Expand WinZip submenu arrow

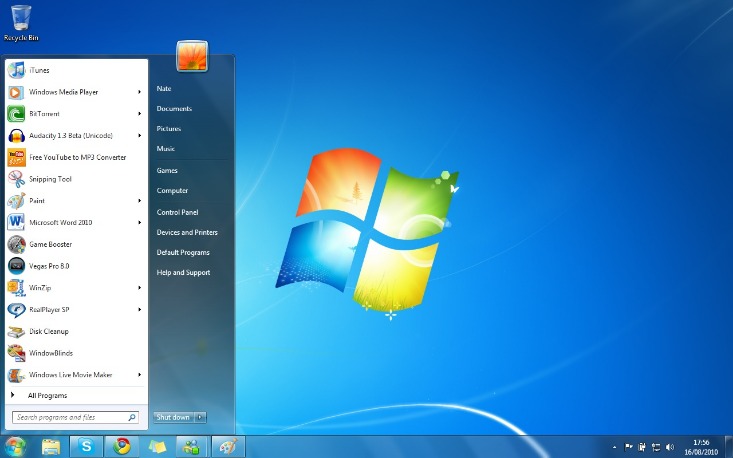139,288
